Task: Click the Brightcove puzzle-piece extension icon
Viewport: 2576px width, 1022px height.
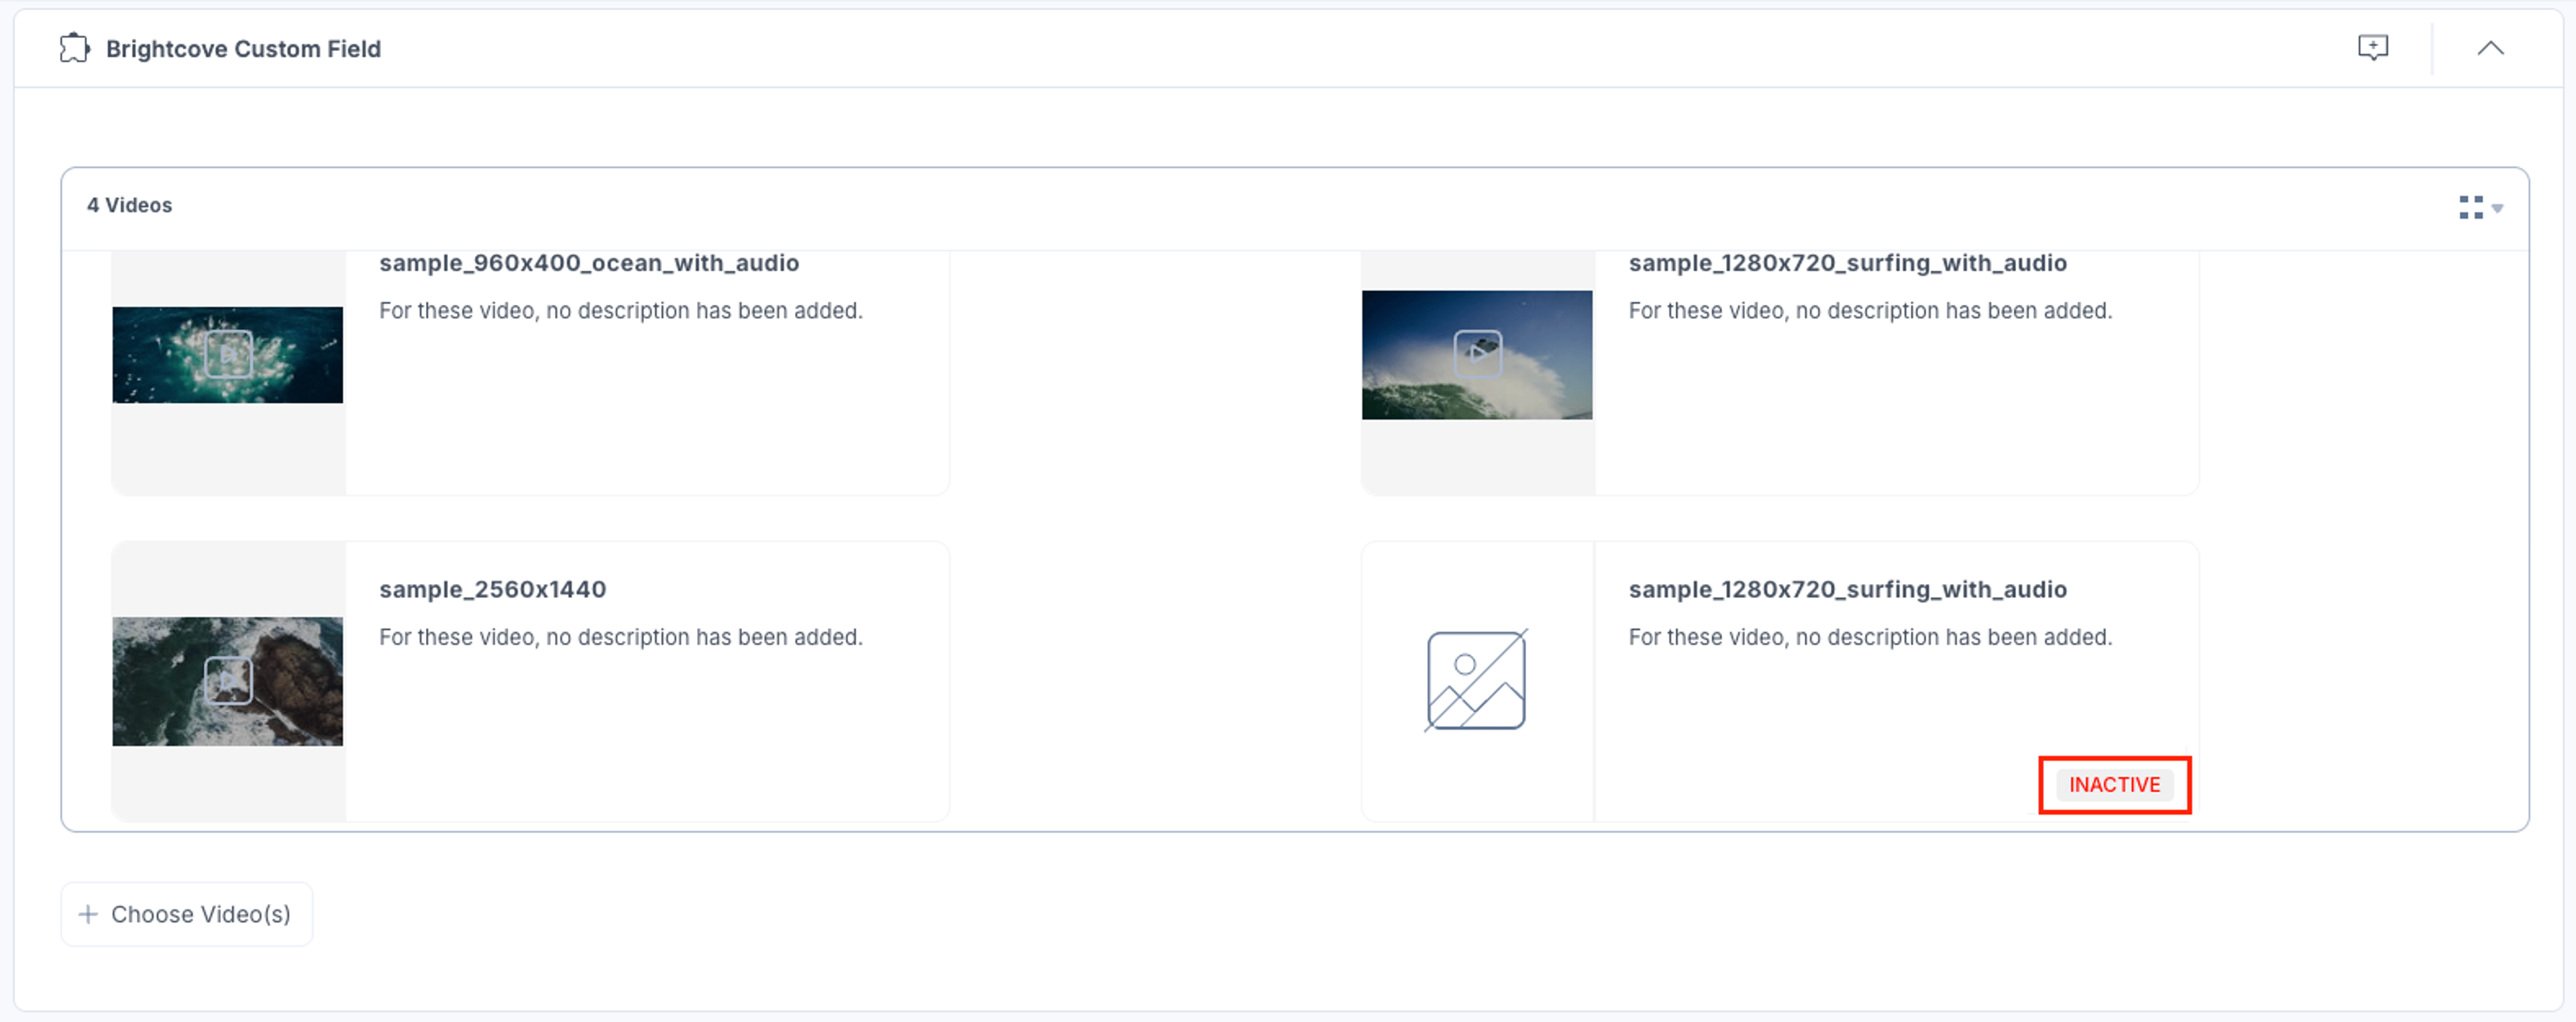Action: 74,48
